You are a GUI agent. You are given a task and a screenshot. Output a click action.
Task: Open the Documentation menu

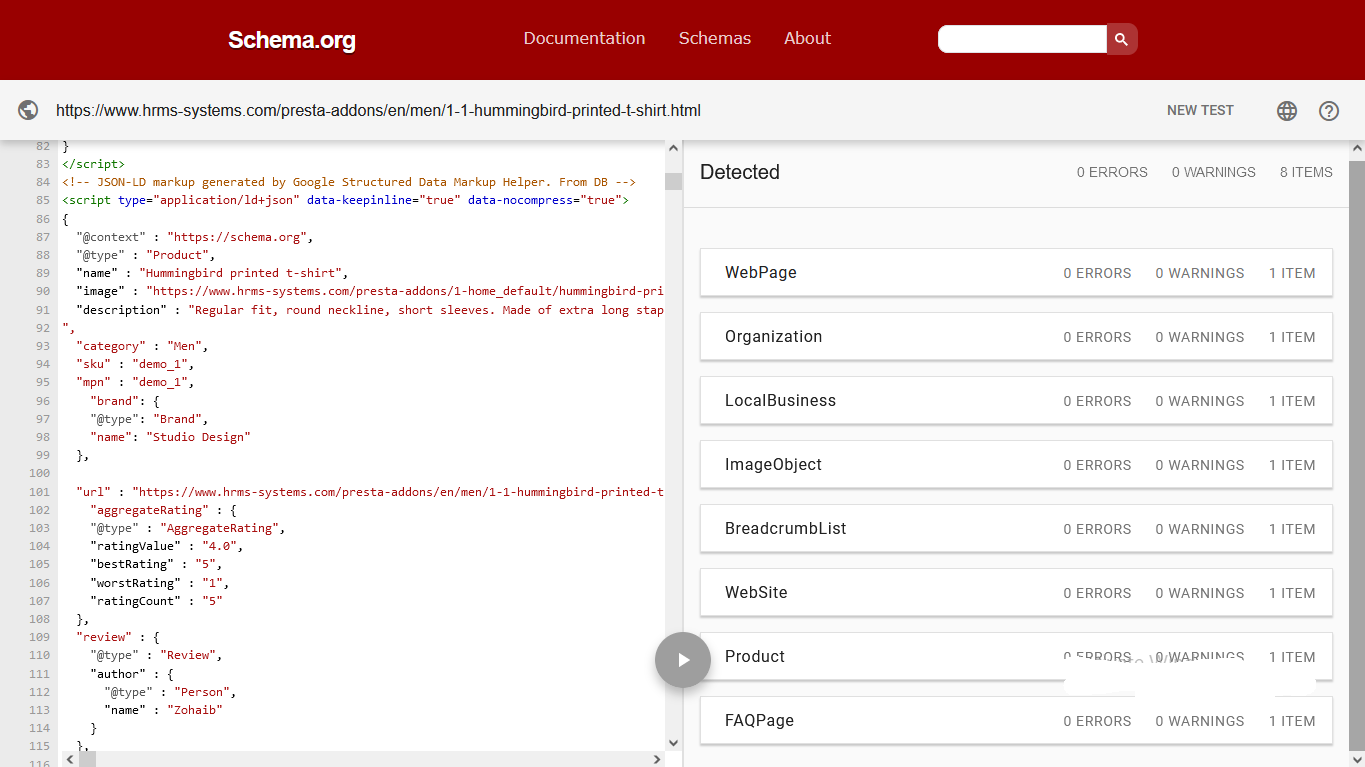(584, 38)
